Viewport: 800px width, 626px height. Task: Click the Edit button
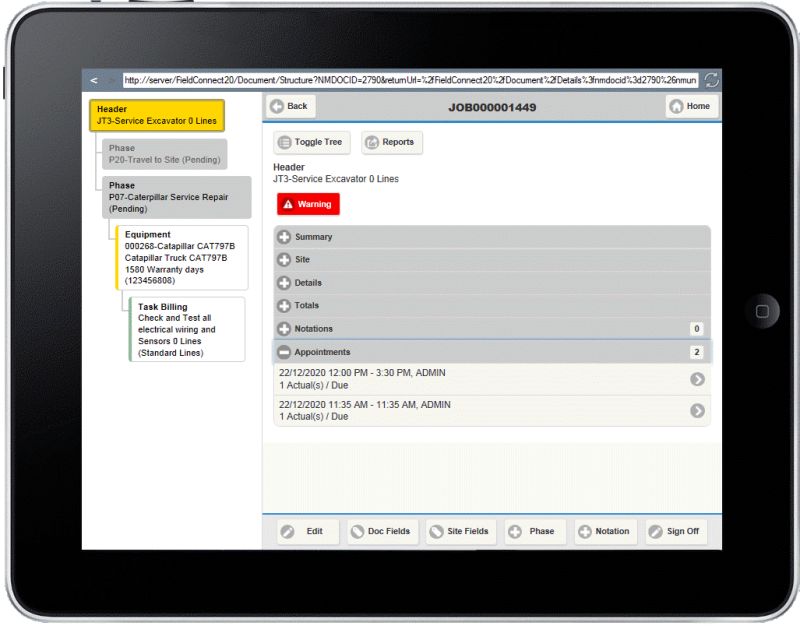(x=308, y=532)
